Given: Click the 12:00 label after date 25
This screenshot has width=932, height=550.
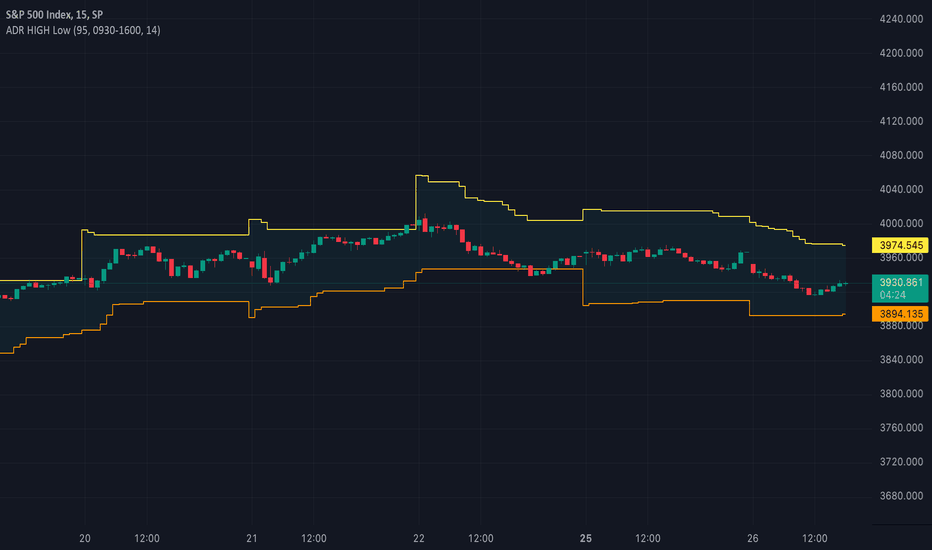Looking at the screenshot, I should tap(648, 538).
